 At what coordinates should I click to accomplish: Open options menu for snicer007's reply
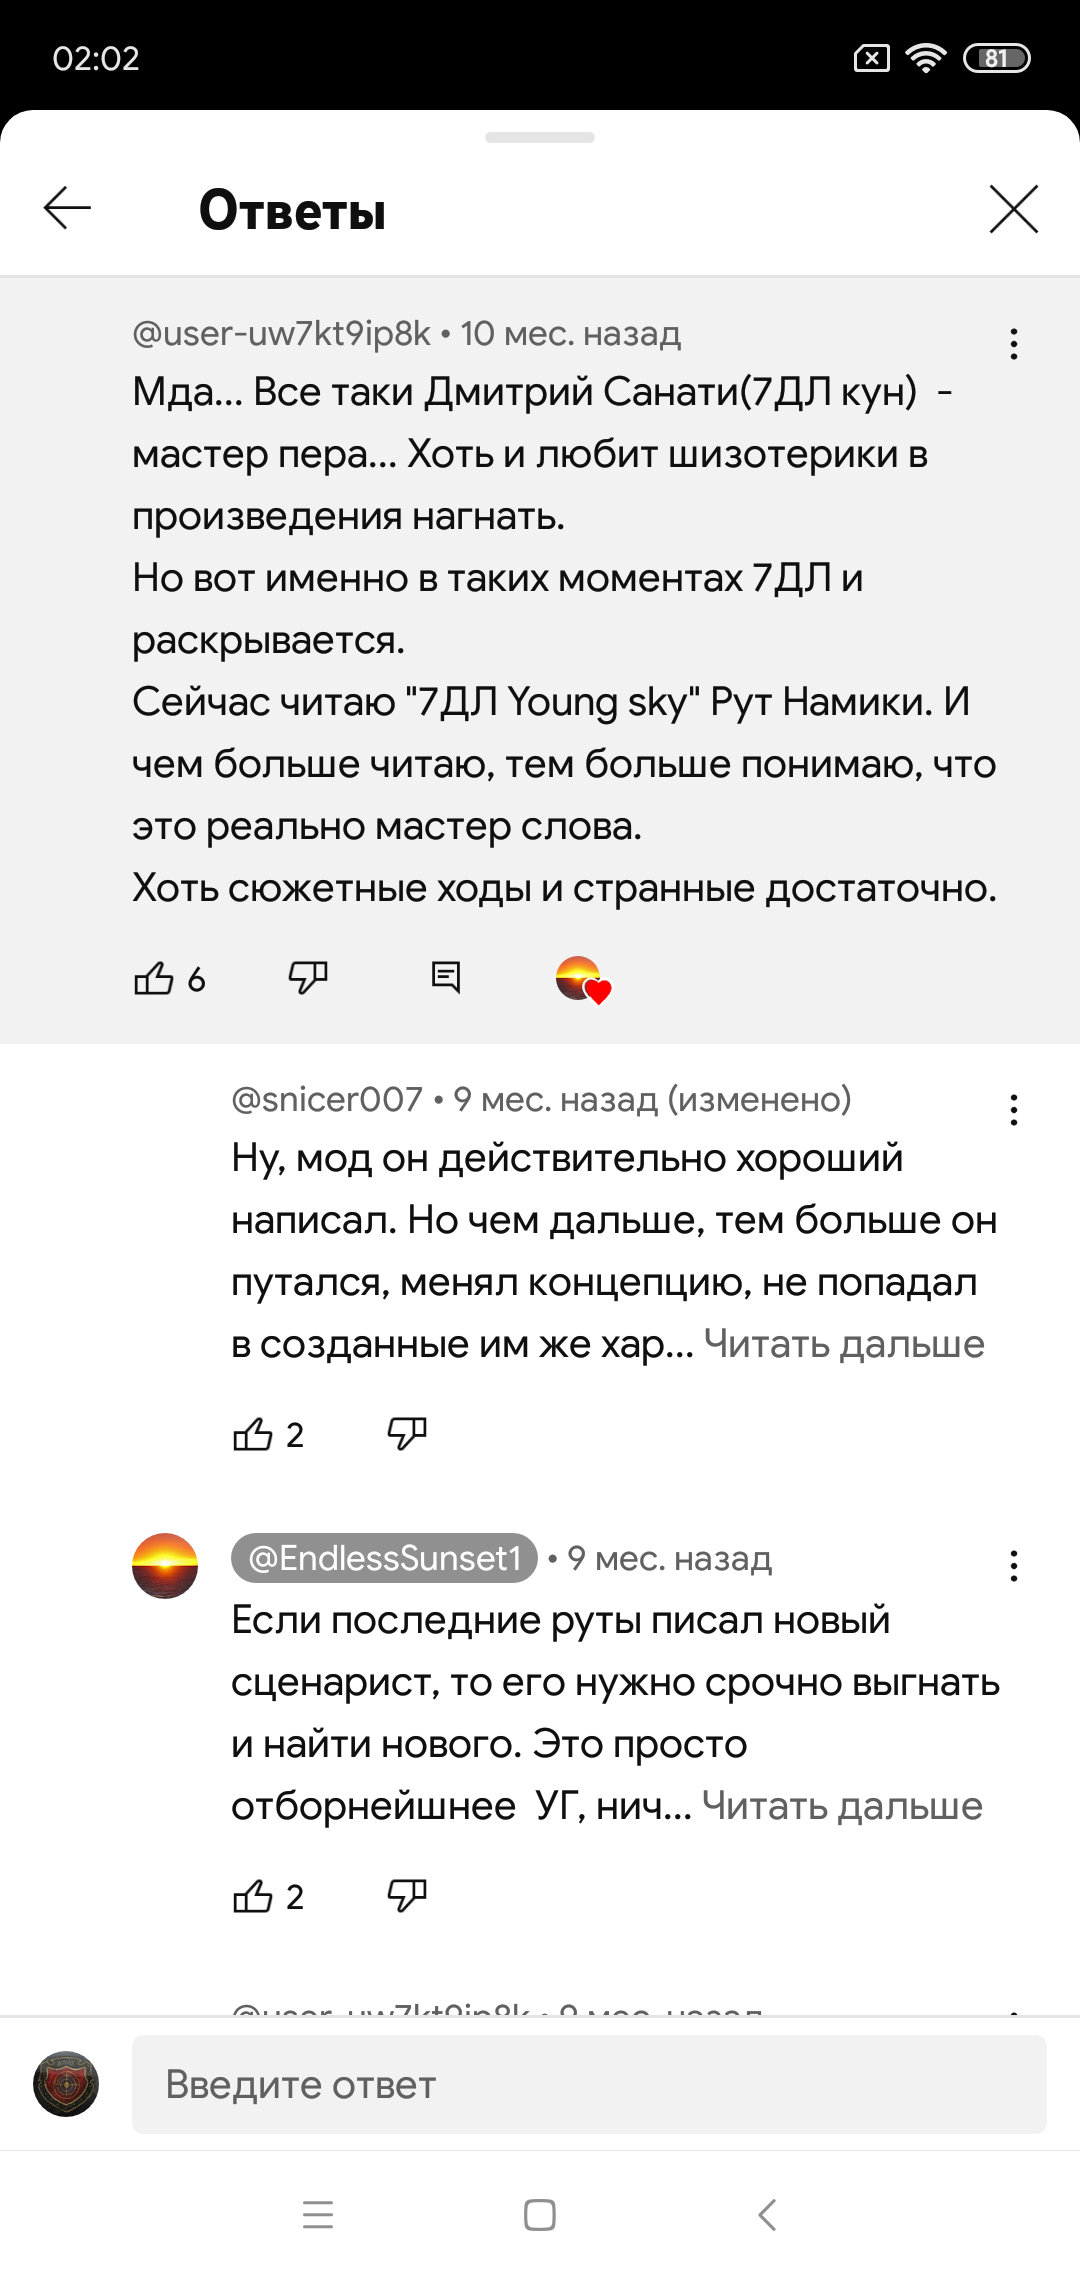[1013, 1110]
